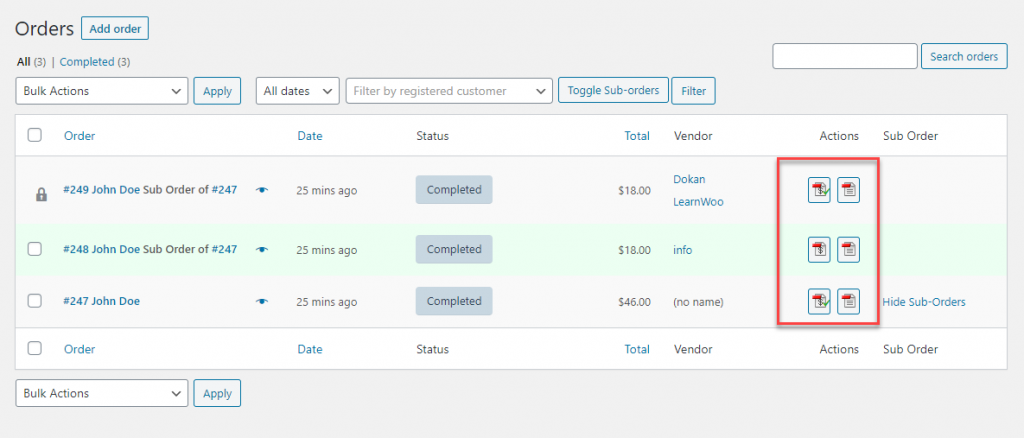Click Hide Sub-Orders link
Viewport: 1024px width, 438px height.
(x=924, y=302)
